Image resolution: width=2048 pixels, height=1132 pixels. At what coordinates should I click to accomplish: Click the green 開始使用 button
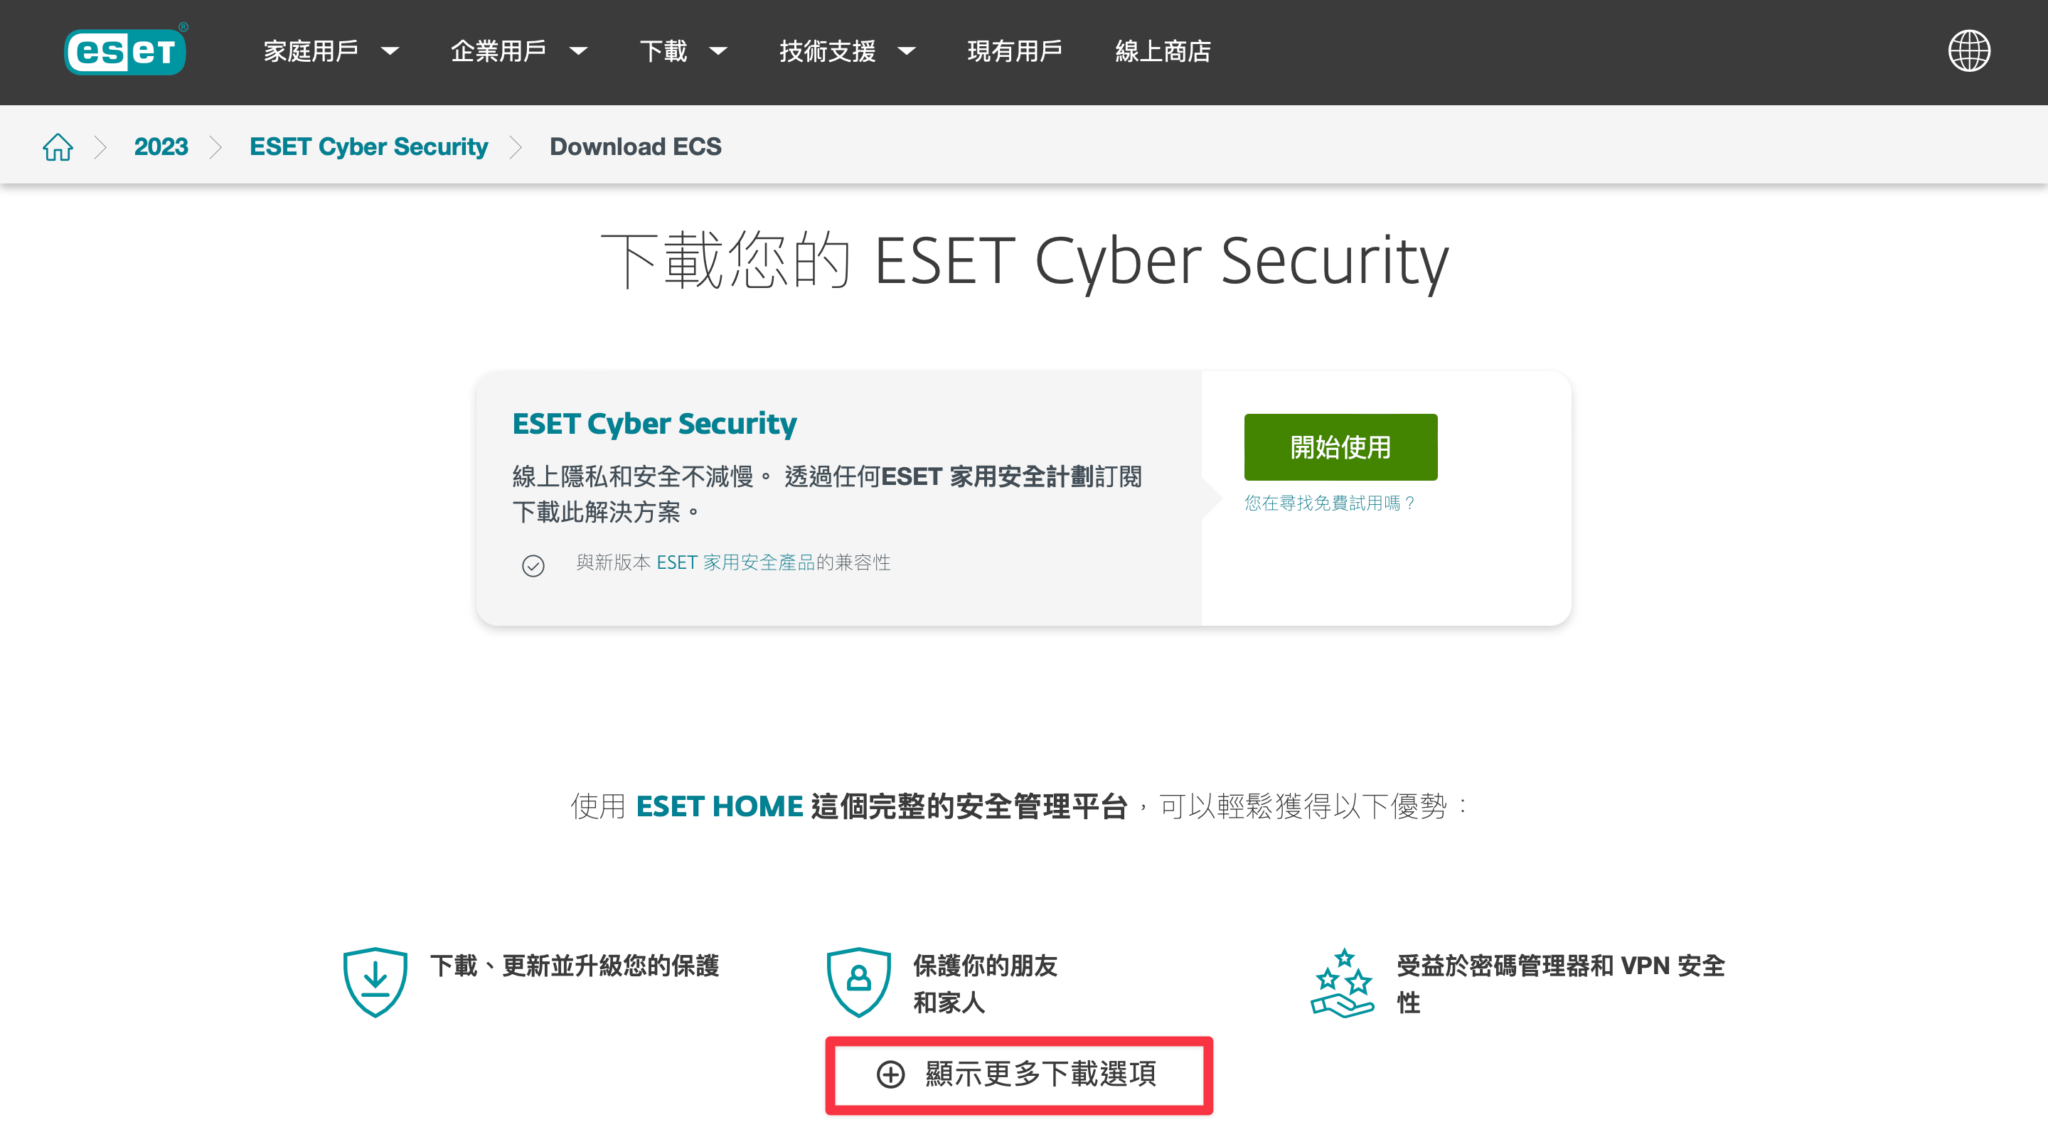[x=1339, y=447]
